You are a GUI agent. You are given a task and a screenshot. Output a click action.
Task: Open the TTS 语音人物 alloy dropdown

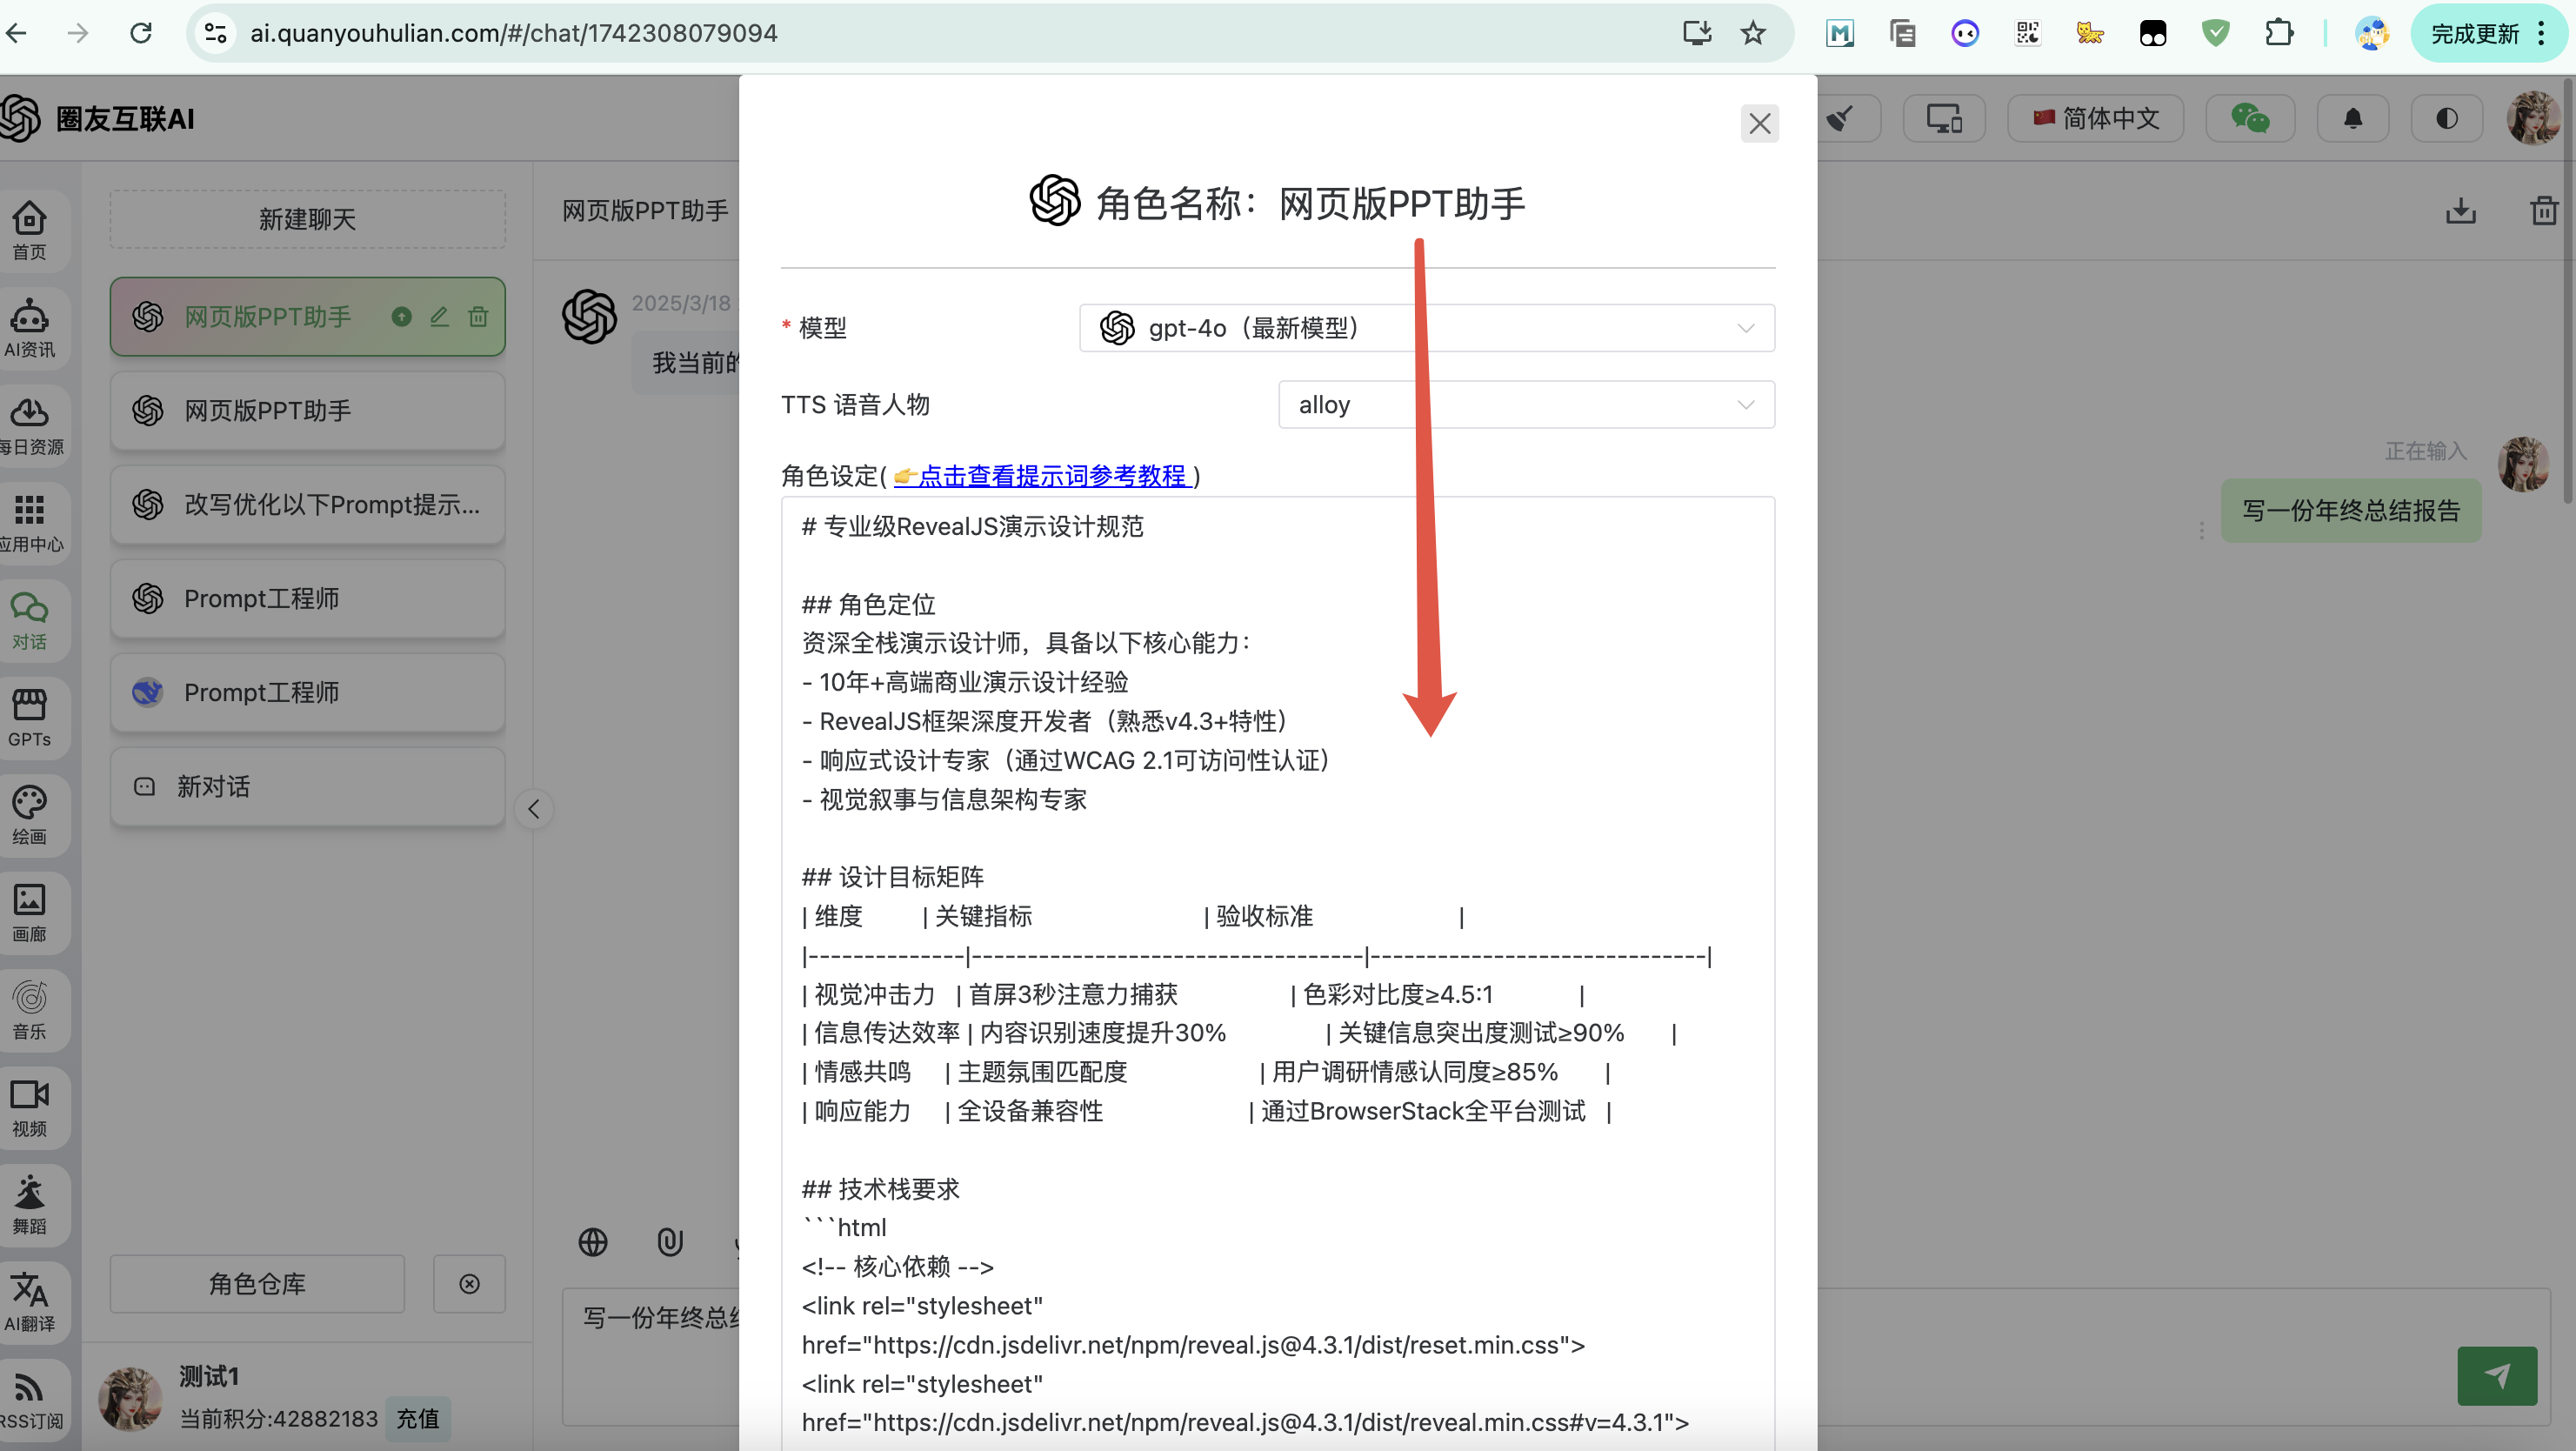pos(1525,405)
